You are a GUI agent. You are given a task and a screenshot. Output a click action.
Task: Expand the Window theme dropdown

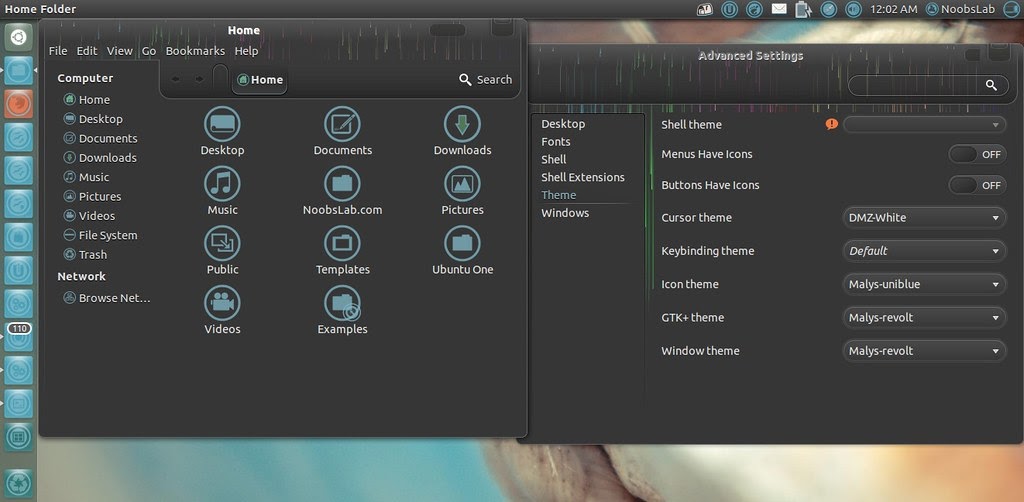pyautogui.click(x=924, y=351)
